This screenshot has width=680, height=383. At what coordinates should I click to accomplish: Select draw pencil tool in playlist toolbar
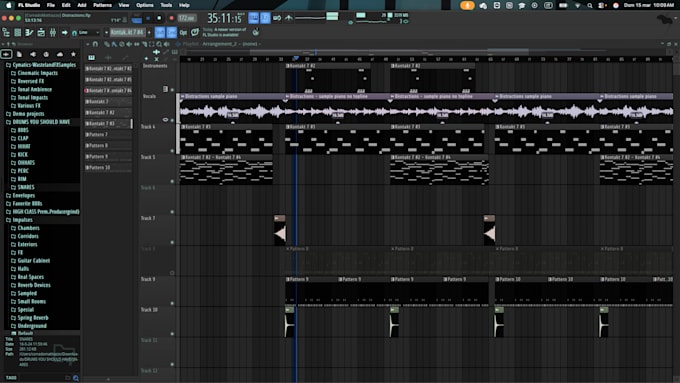(106, 44)
